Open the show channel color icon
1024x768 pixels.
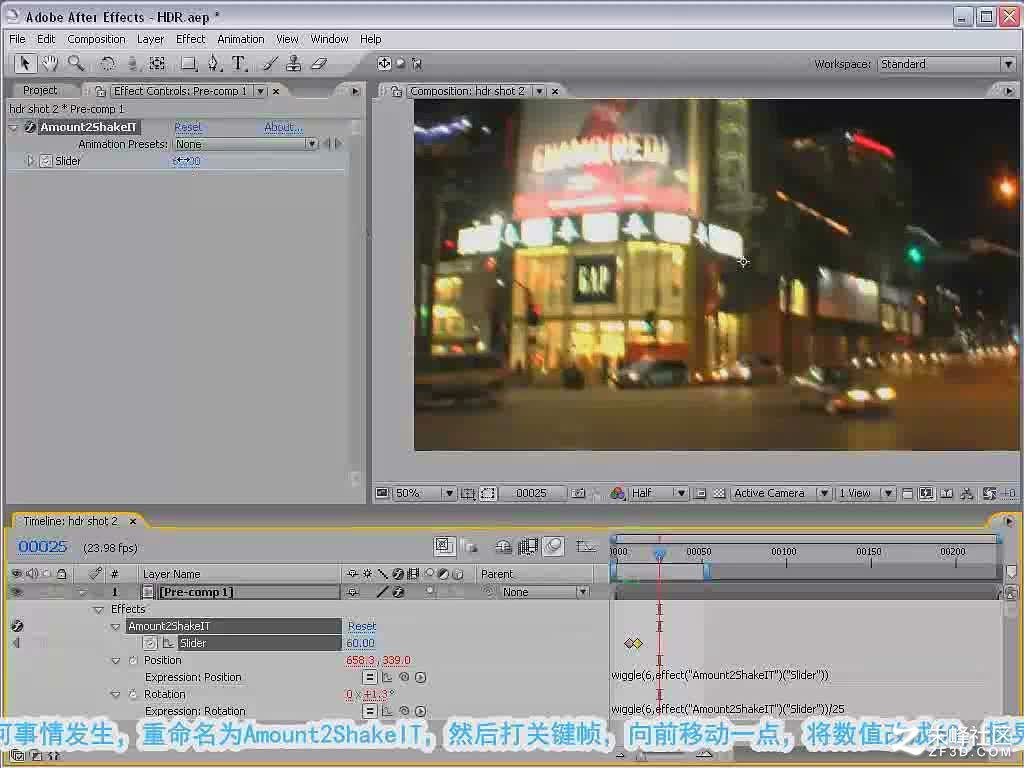click(617, 494)
